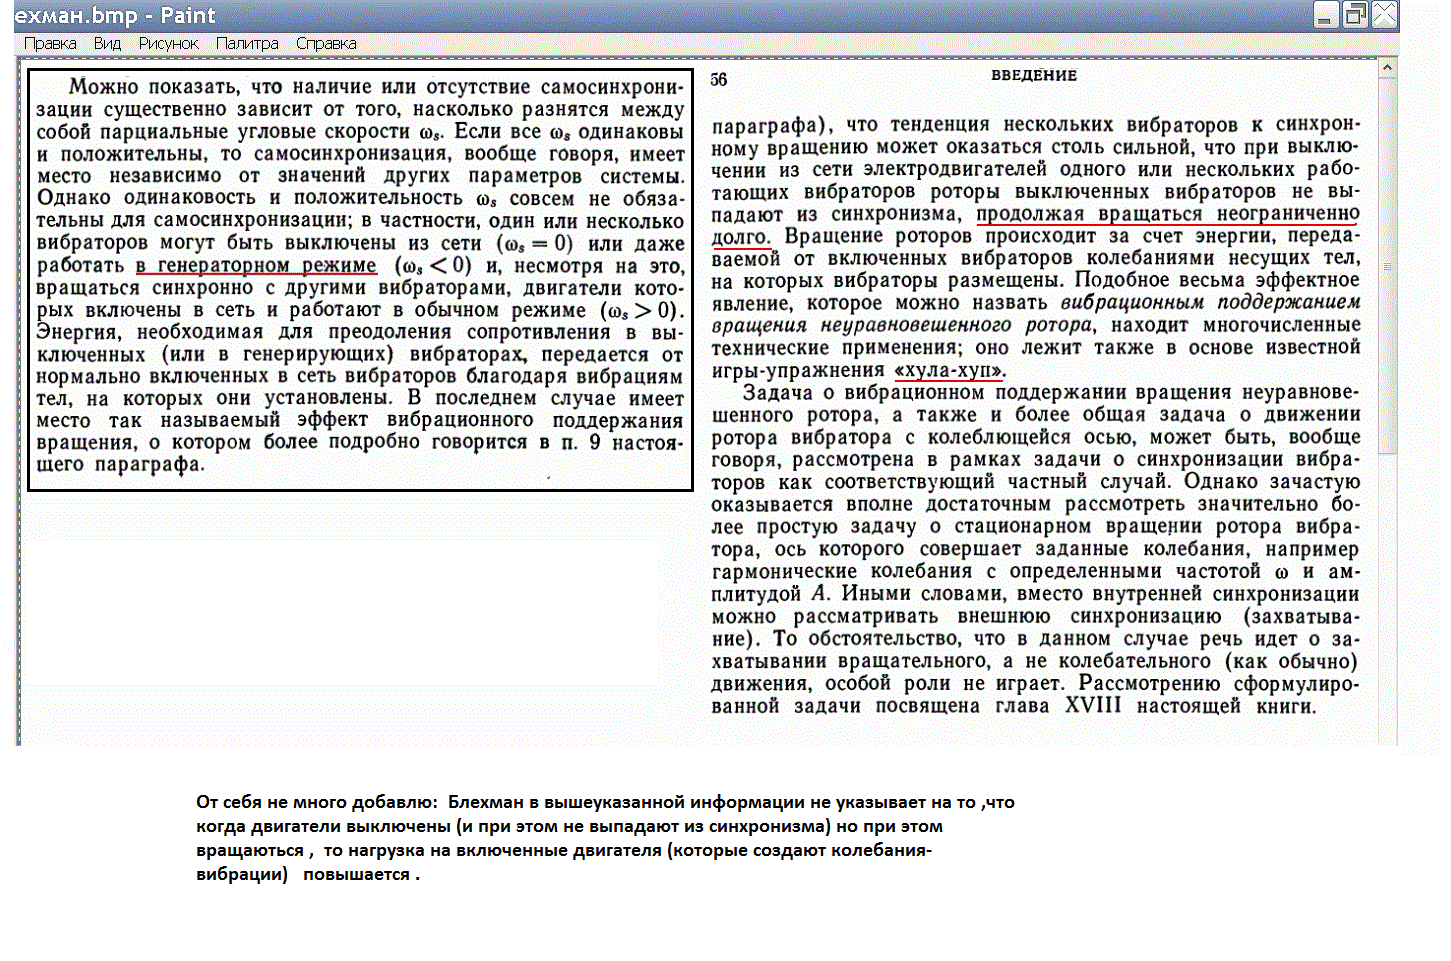
Task: Click the vertical scrollbar thumb
Action: coord(1387,265)
